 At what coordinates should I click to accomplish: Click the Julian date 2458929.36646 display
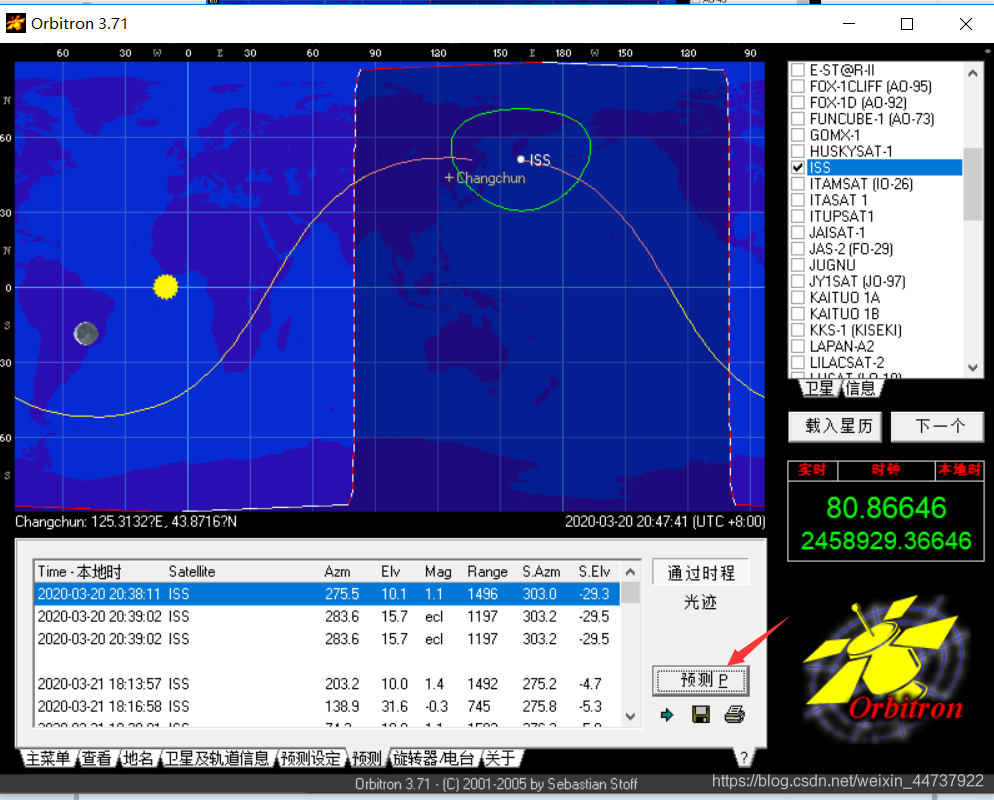(886, 541)
